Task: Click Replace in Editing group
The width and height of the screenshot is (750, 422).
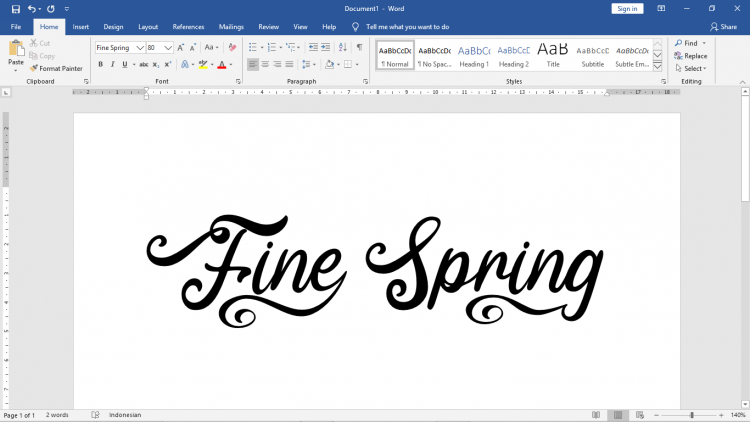Action: click(x=691, y=56)
